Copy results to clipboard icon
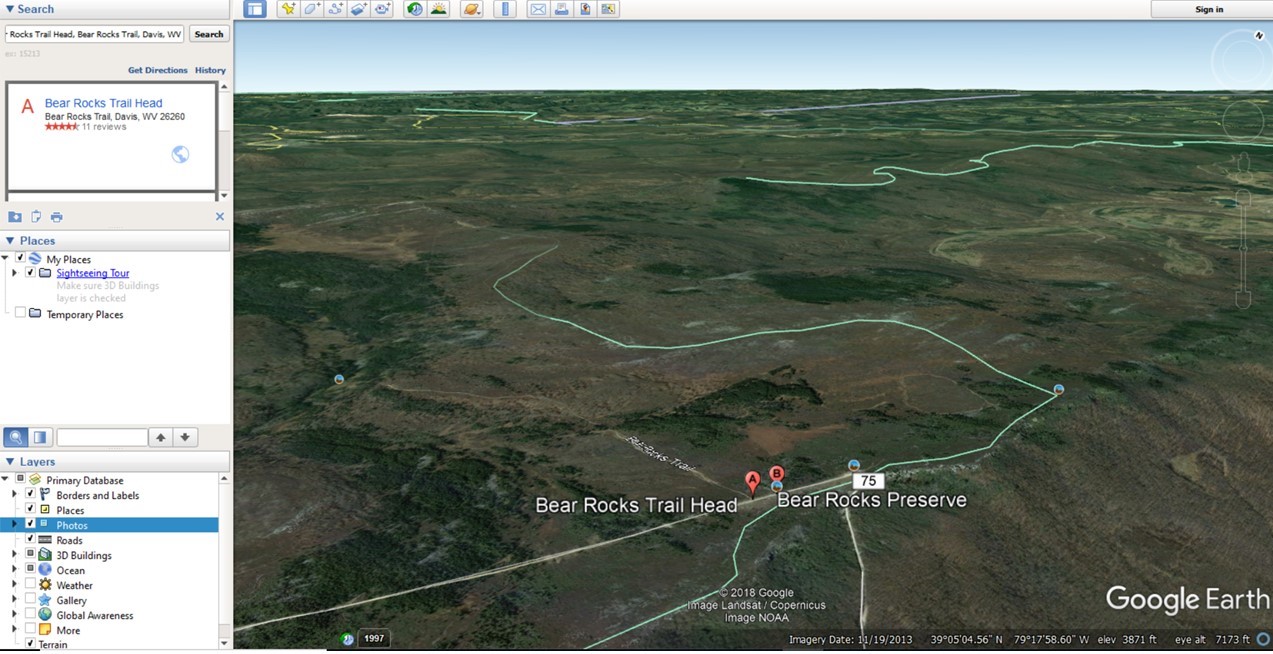1273x654 pixels. 36,217
